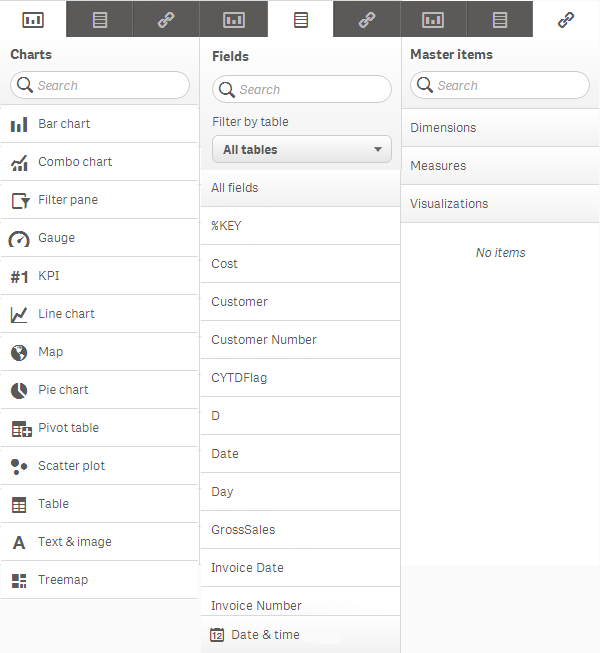Expand the Dimensions section
The height and width of the screenshot is (653, 600).
click(500, 128)
